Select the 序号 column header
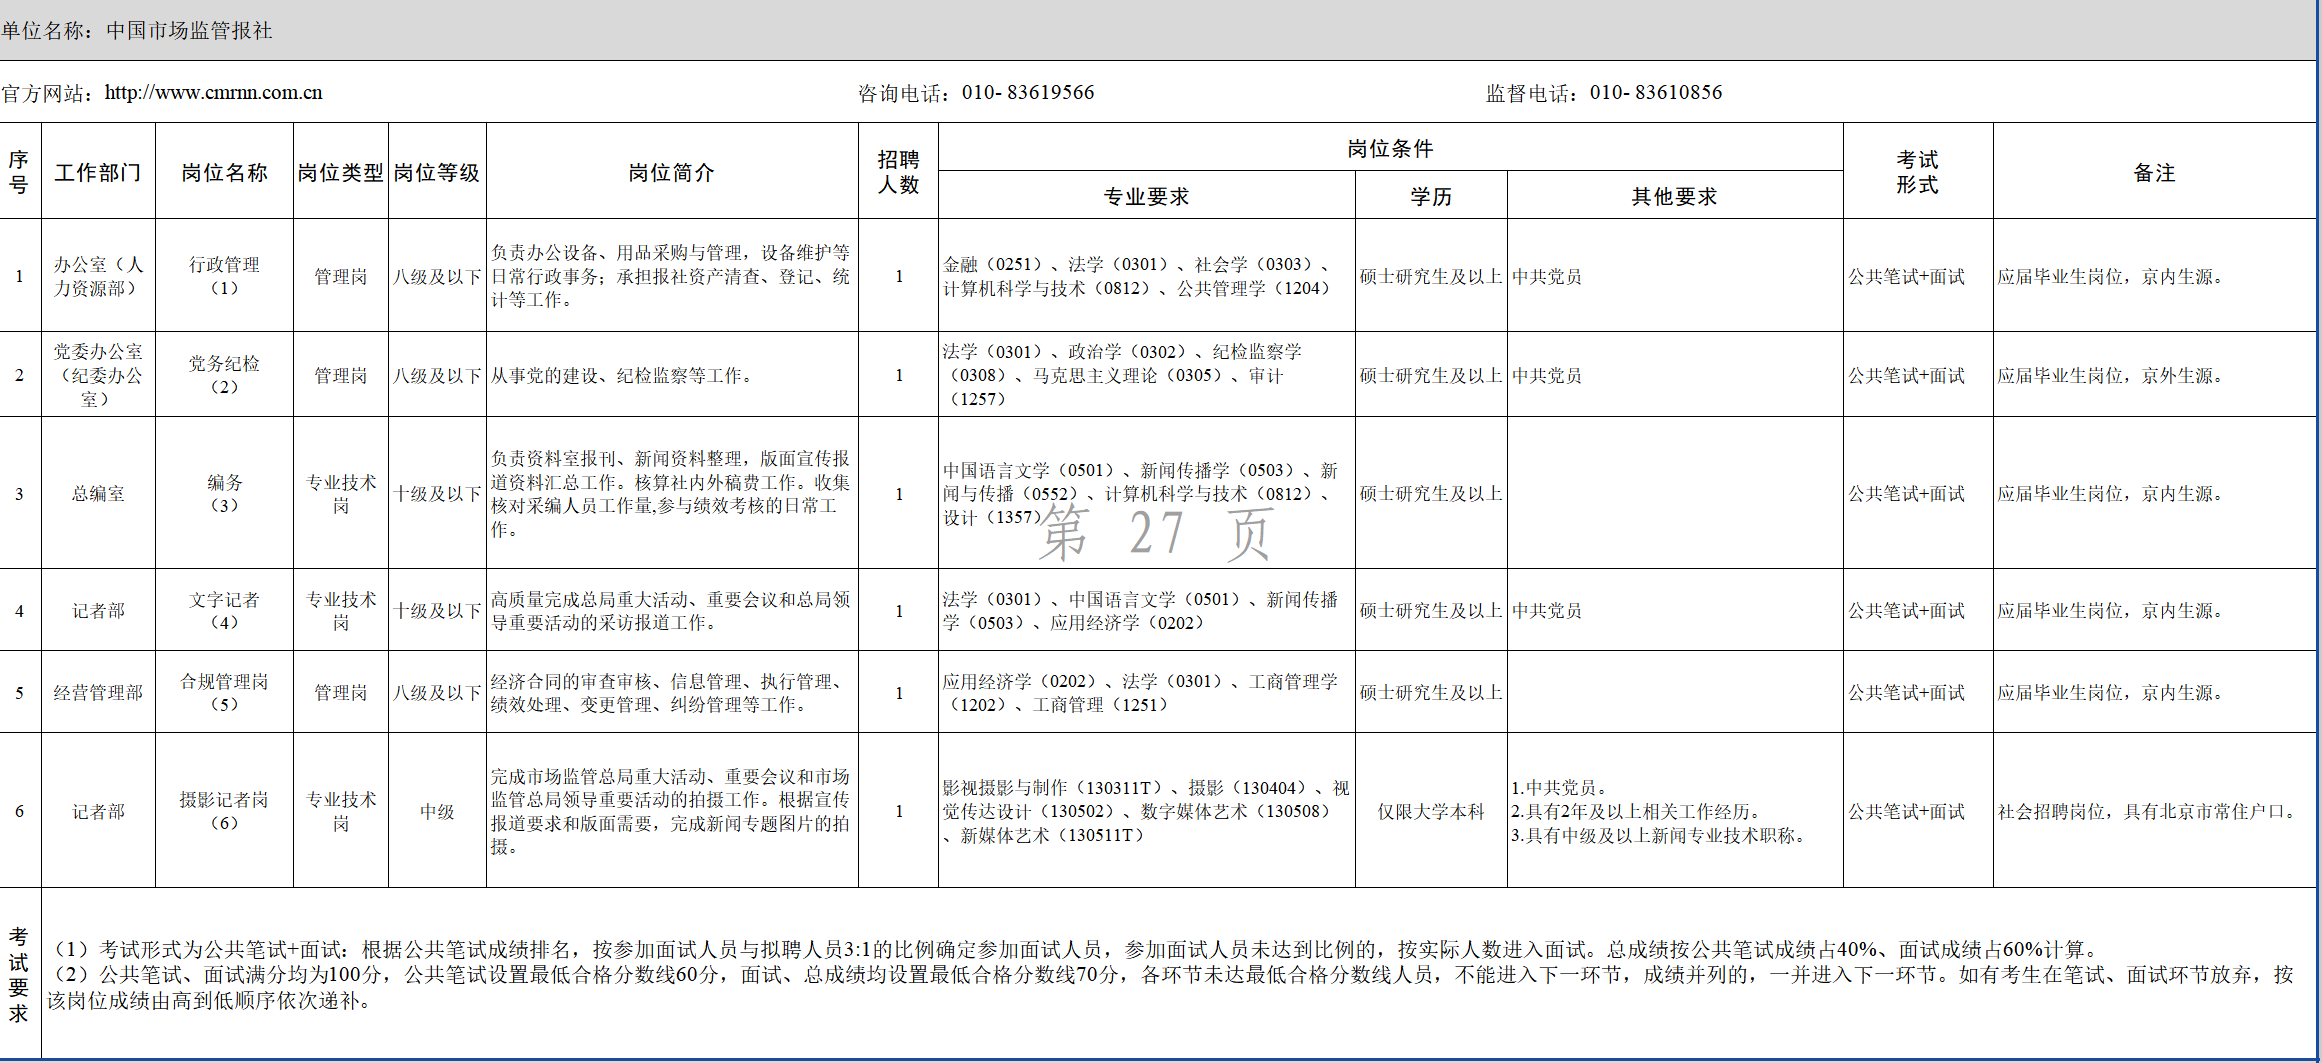The image size is (2322, 1063). (19, 172)
